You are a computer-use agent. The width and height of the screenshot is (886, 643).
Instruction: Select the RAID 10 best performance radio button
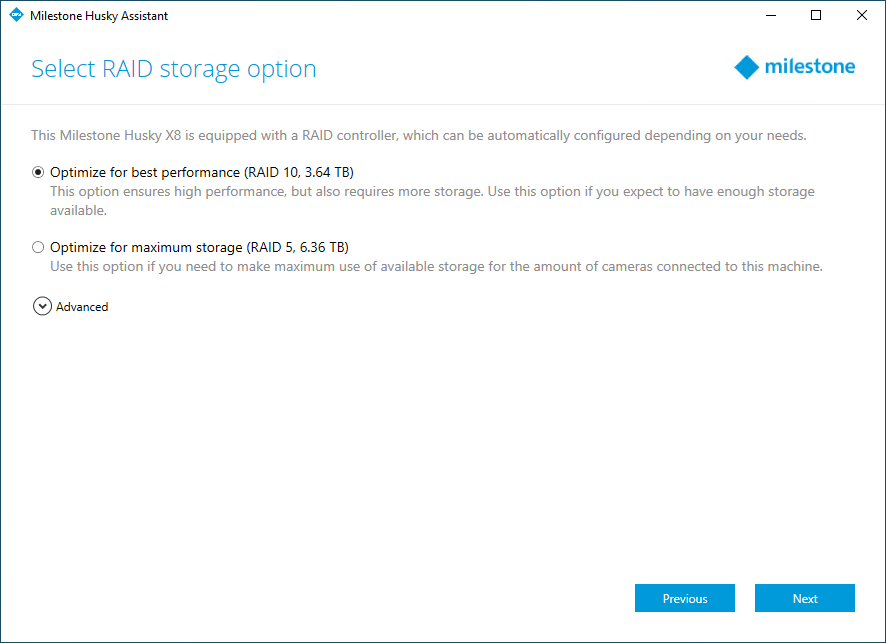(x=38, y=172)
